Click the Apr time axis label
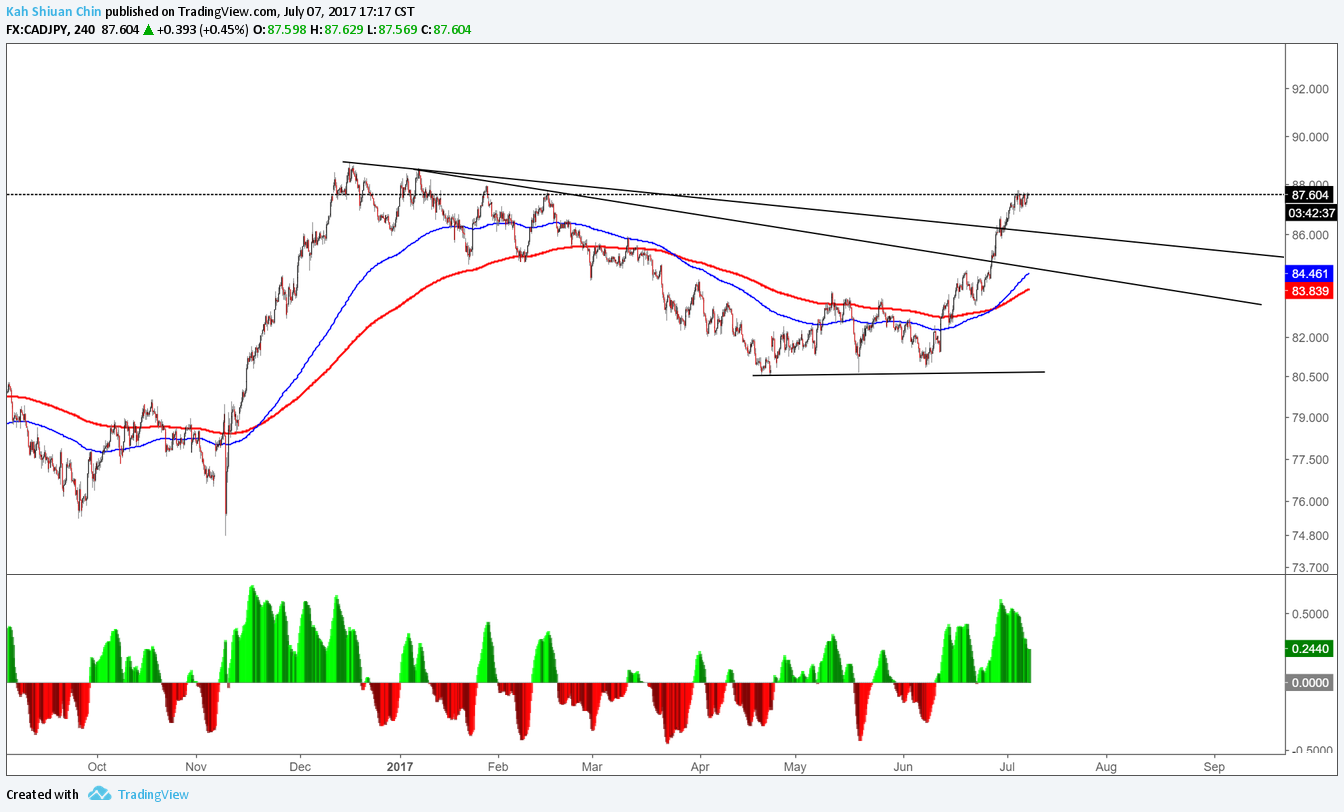This screenshot has width=1344, height=812. 698,767
